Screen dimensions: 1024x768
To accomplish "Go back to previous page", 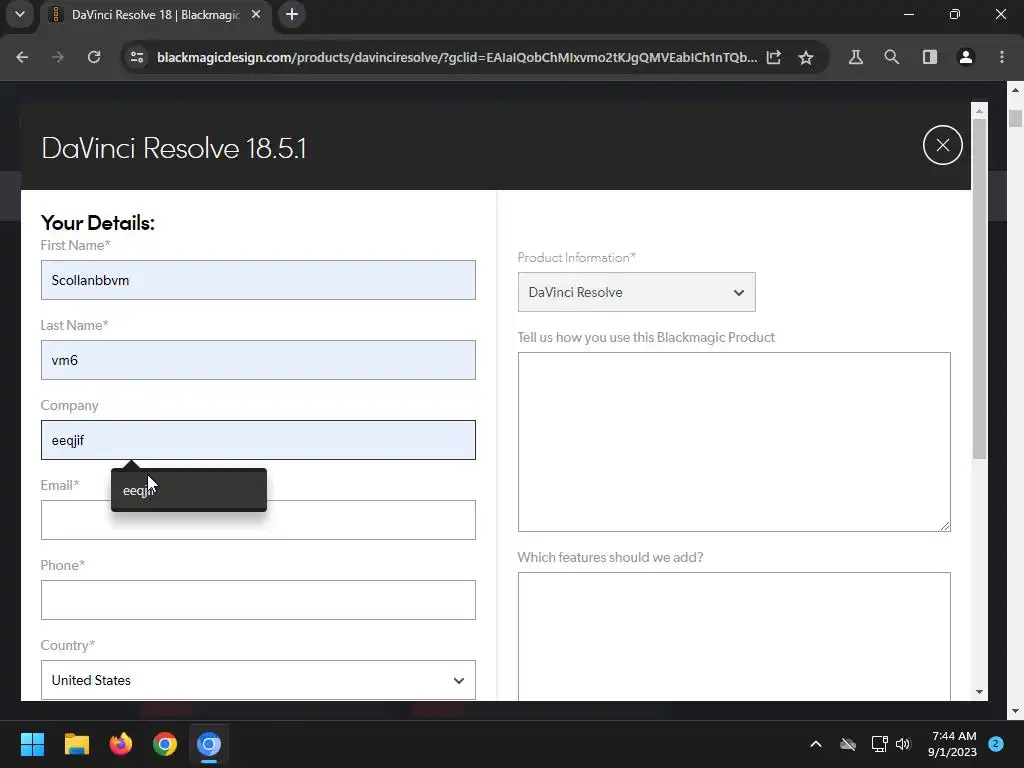I will coord(22,57).
